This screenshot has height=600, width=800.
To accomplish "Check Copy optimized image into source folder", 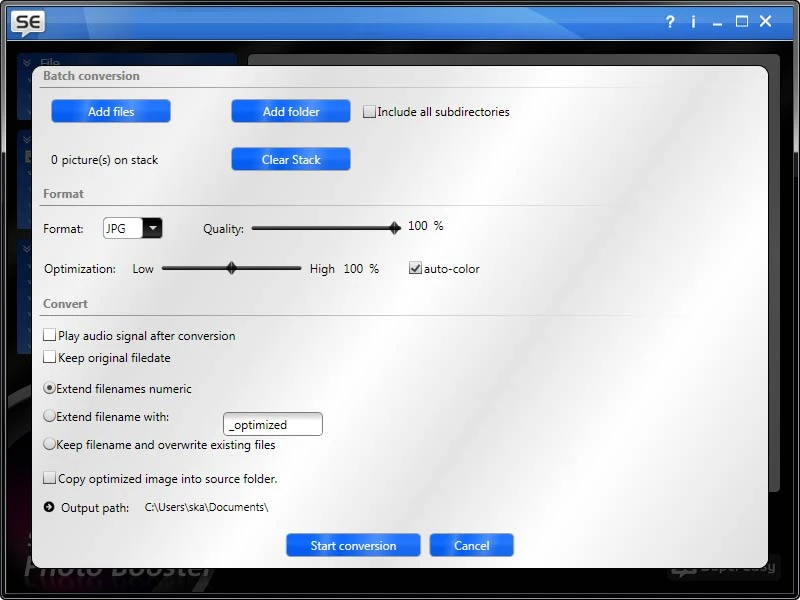I will (x=49, y=478).
